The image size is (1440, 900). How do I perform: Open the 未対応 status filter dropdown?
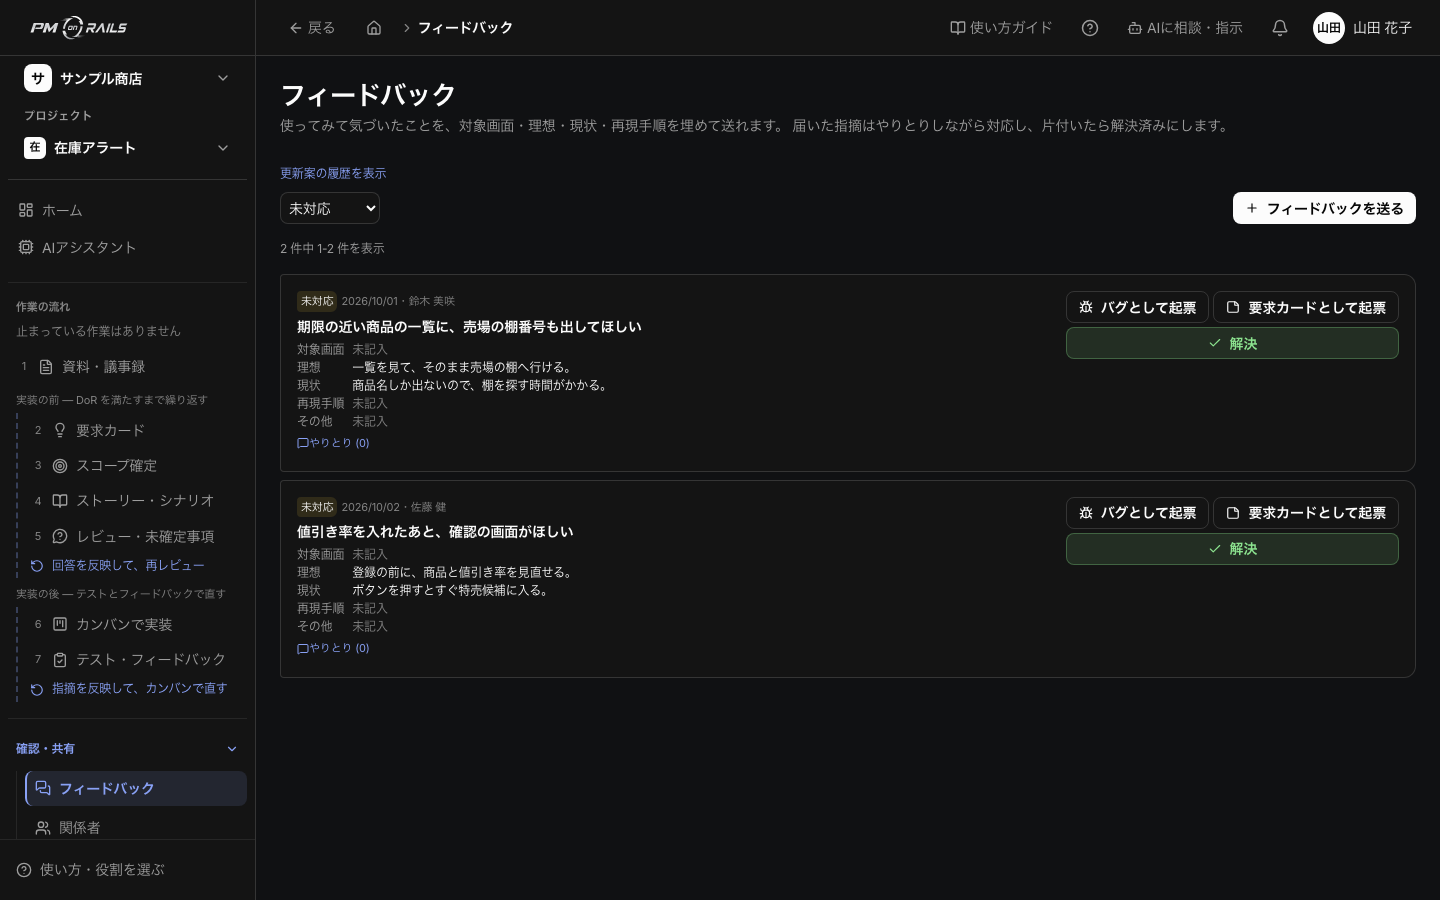(x=330, y=208)
